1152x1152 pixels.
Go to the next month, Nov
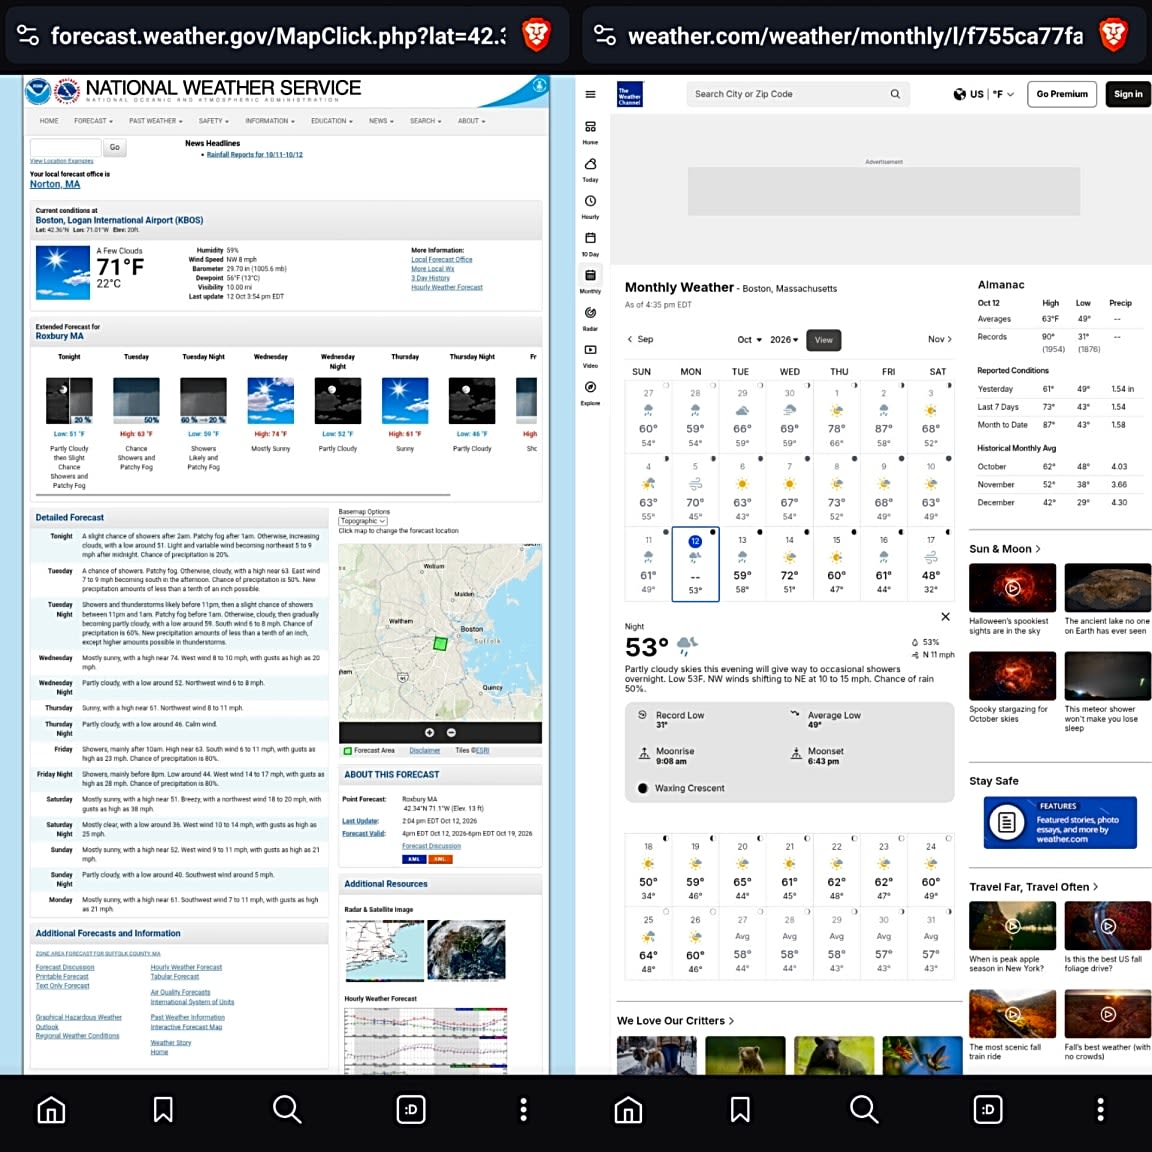pyautogui.click(x=940, y=339)
